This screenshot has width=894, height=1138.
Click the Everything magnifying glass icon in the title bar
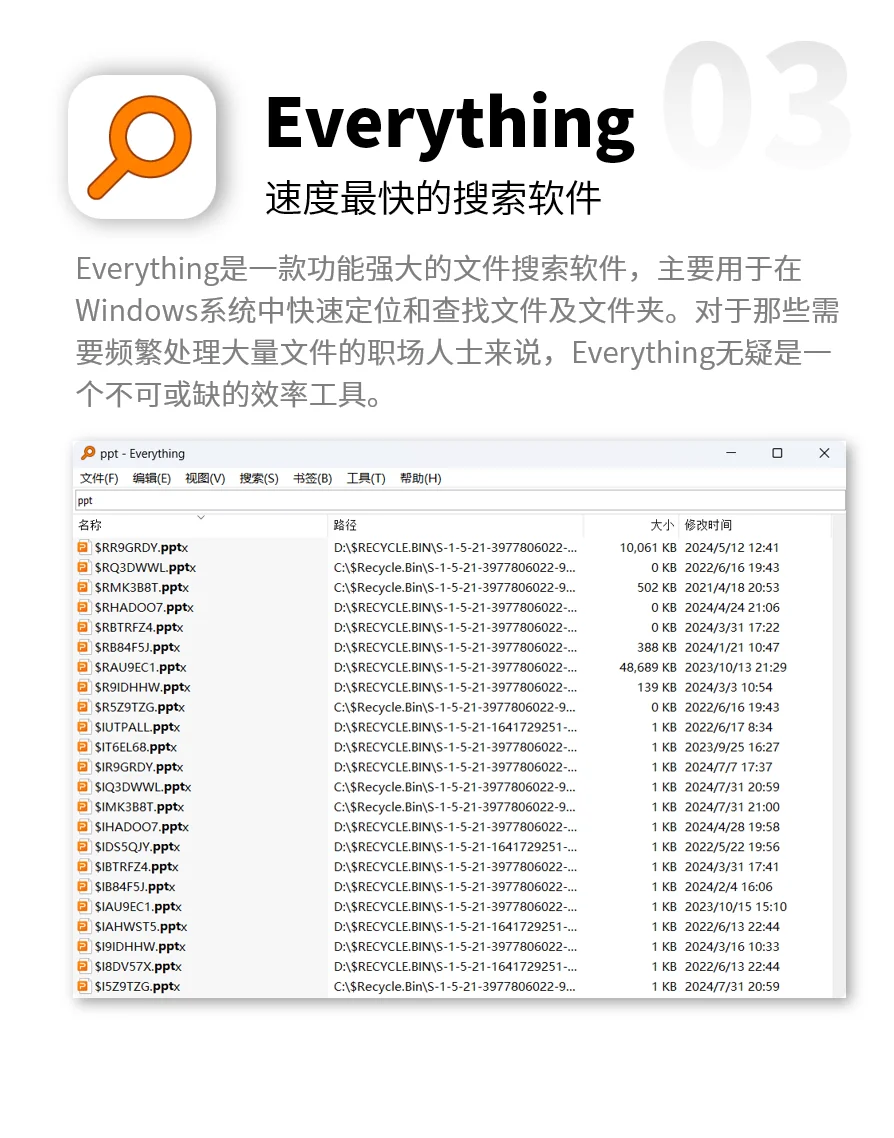[x=88, y=453]
